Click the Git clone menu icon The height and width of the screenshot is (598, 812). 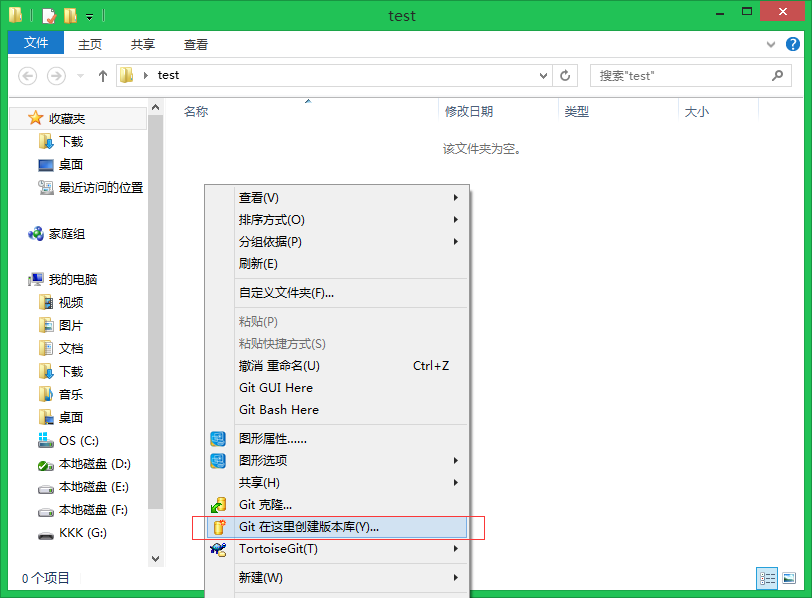[x=218, y=505]
